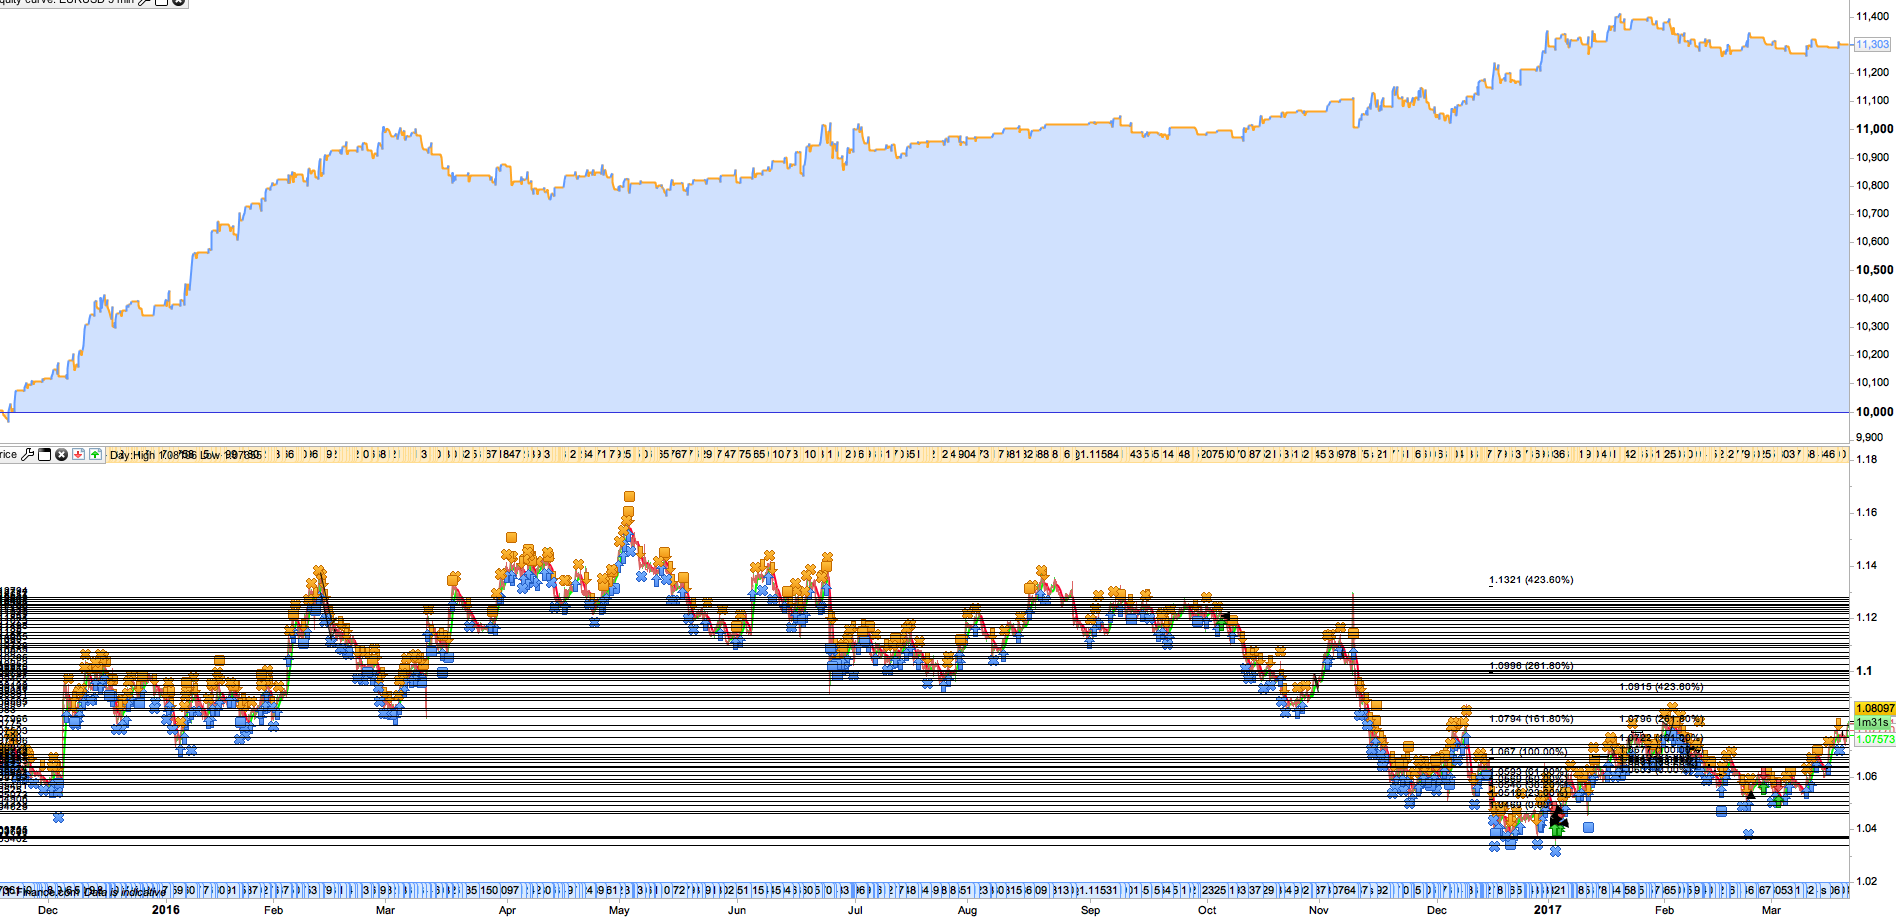The width and height of the screenshot is (1896, 918).
Task: Open equity curve panel settings wrench
Action: 145,3
